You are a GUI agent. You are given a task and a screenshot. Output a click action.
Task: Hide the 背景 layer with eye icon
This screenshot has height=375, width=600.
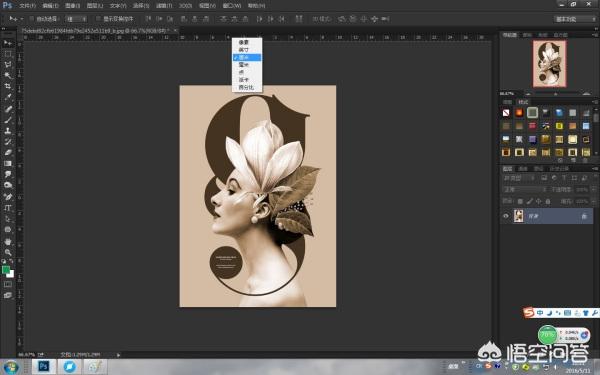(x=506, y=216)
